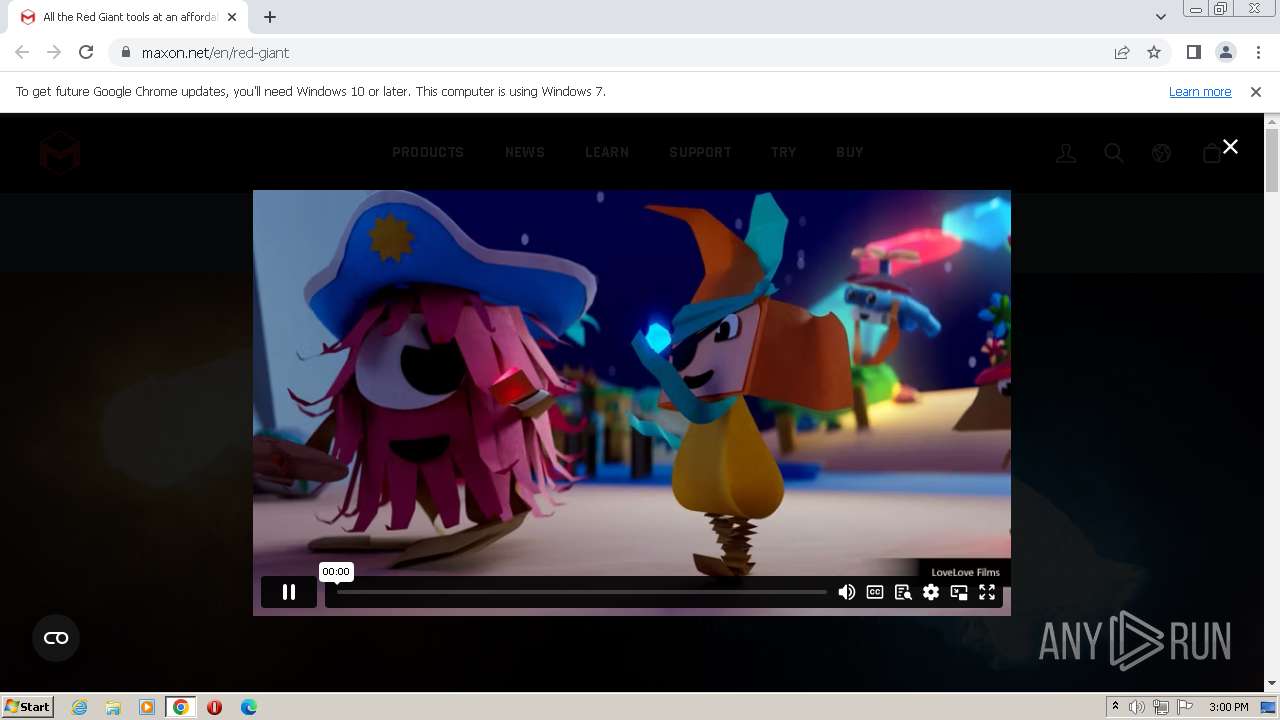Seek along the video progress bar
Image resolution: width=1280 pixels, height=720 pixels.
tap(581, 592)
